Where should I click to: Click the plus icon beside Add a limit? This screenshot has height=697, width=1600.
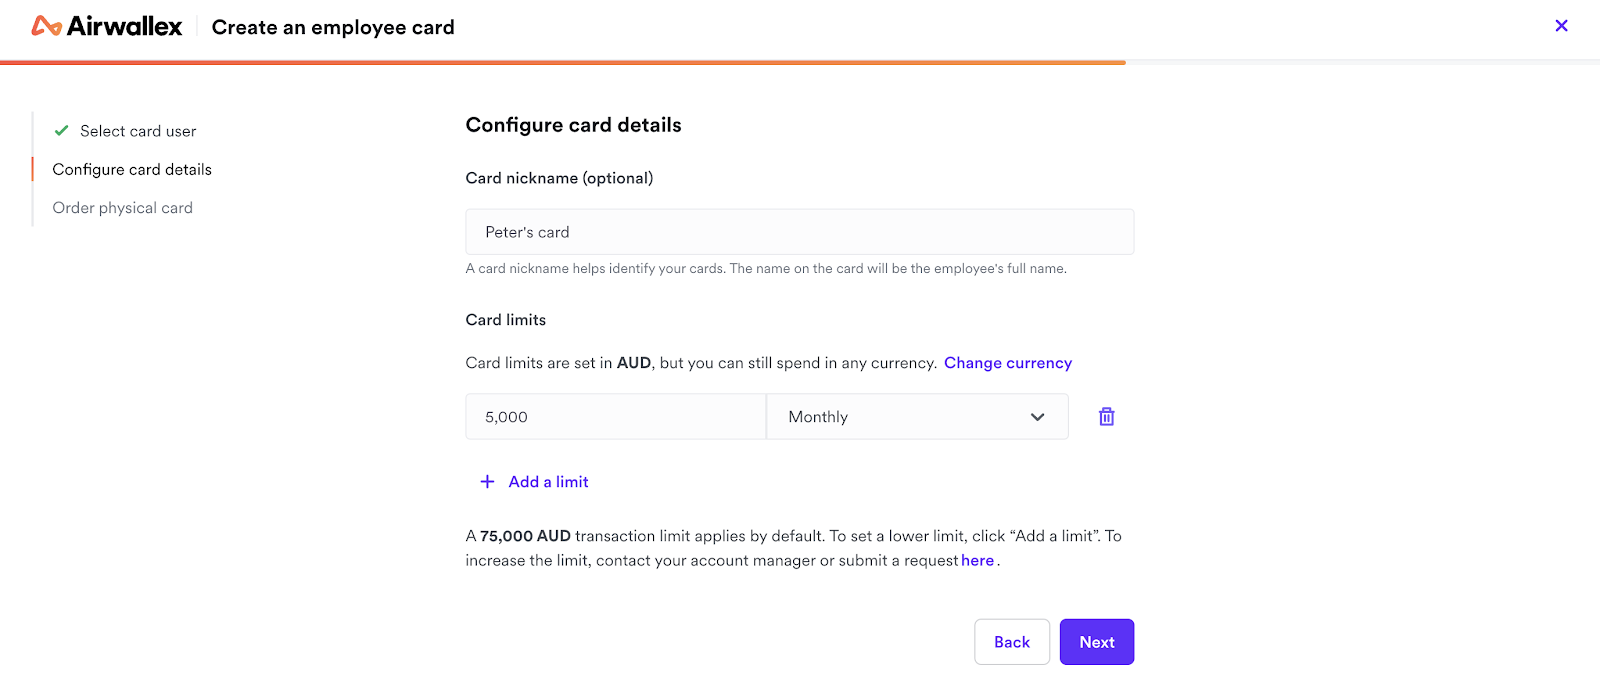[x=487, y=482]
